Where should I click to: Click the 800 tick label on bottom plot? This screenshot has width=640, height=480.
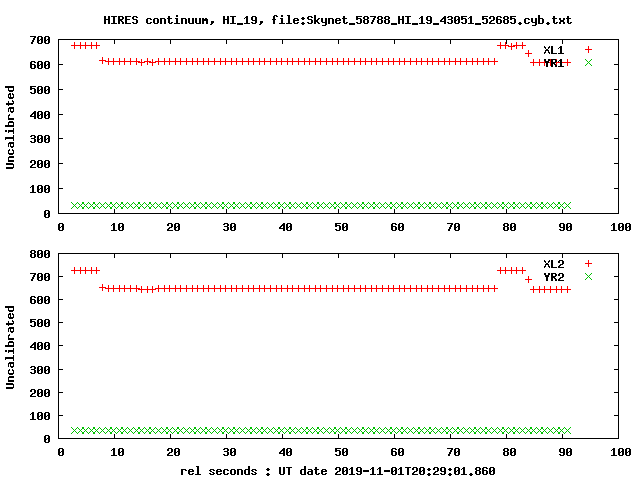[x=40, y=254]
